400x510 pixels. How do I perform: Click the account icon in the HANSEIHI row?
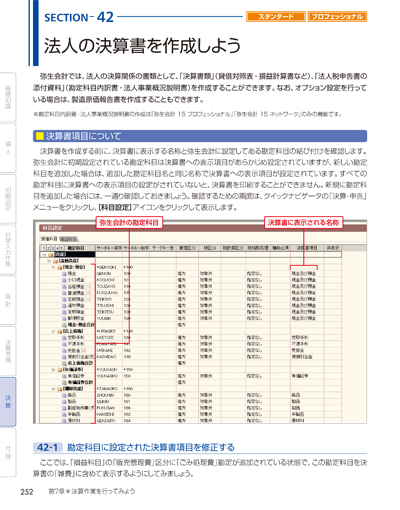64,414
